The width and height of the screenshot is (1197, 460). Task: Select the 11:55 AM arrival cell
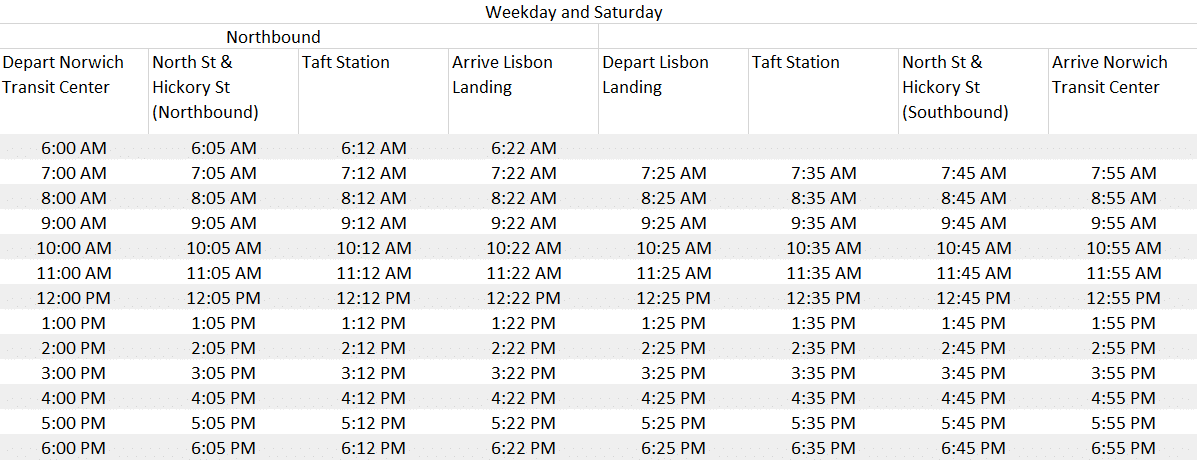pyautogui.click(x=1123, y=273)
